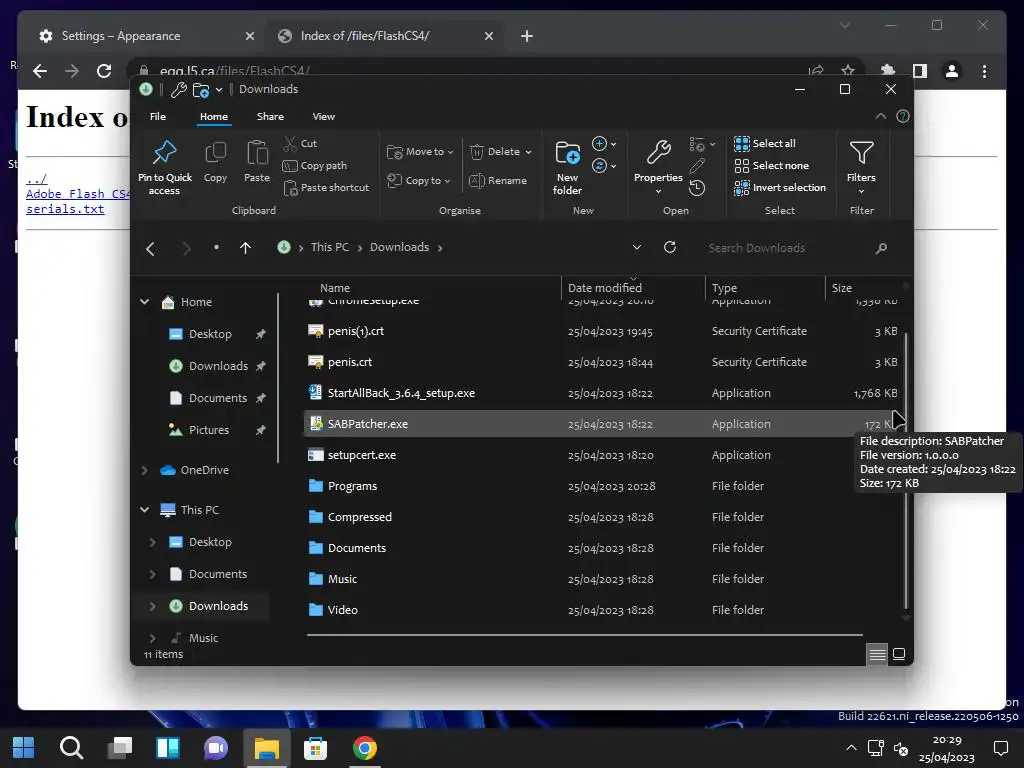Open the Filters dropdown

coord(861,167)
